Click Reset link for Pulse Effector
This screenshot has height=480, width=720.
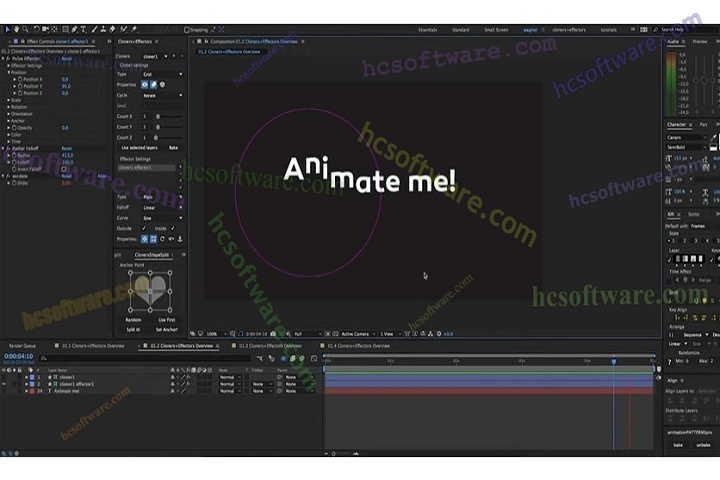67,59
